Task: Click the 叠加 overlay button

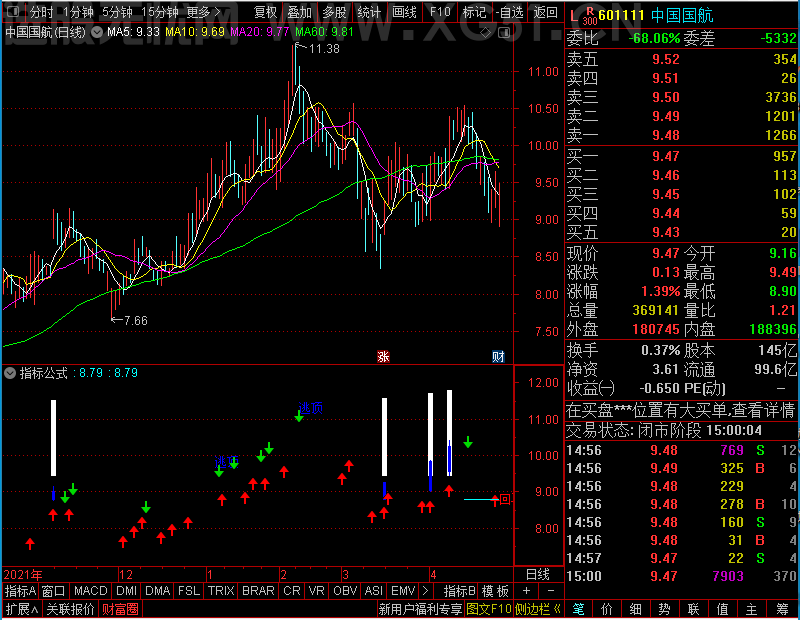Action: pos(299,12)
